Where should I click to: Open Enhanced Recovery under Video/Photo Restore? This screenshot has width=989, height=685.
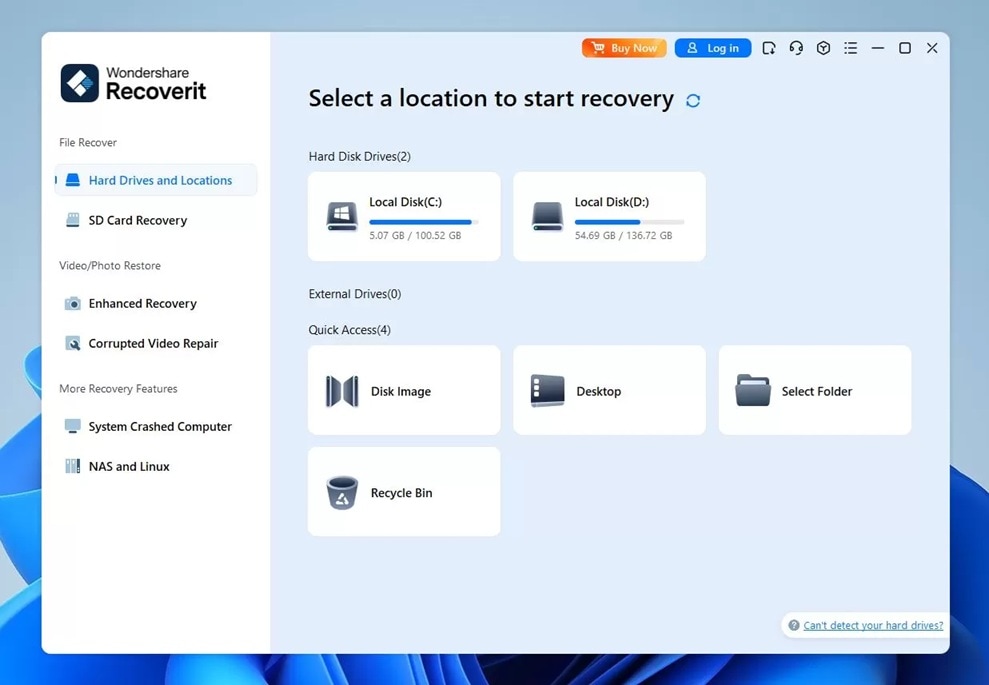141,303
